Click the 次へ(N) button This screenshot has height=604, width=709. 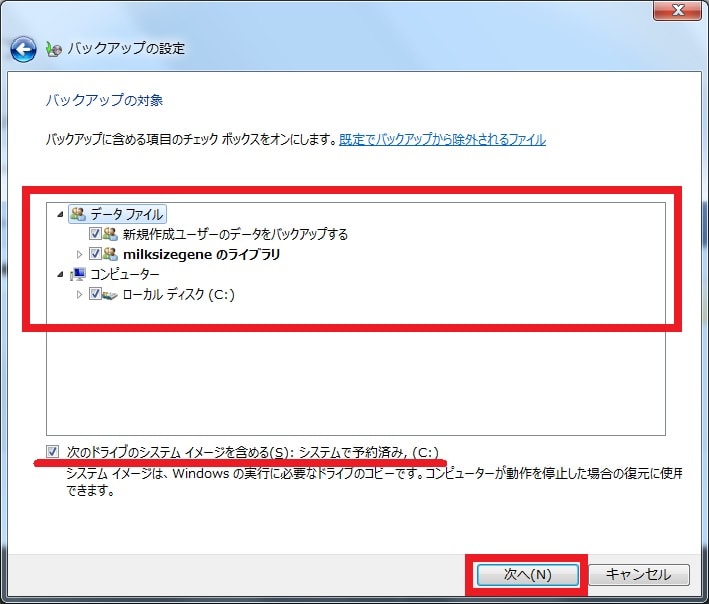coord(528,575)
